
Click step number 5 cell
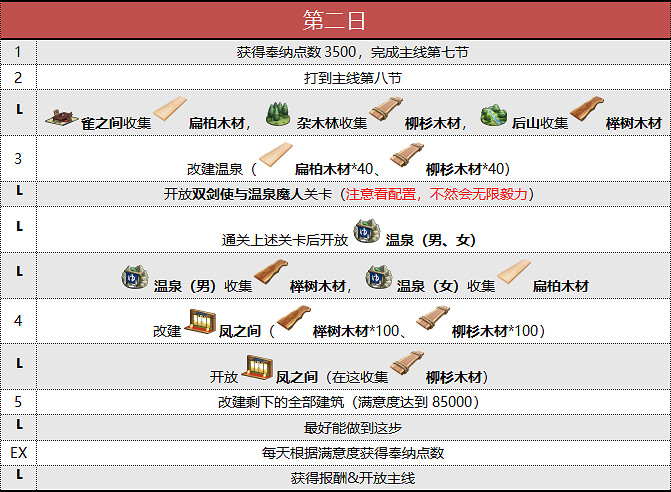18,402
